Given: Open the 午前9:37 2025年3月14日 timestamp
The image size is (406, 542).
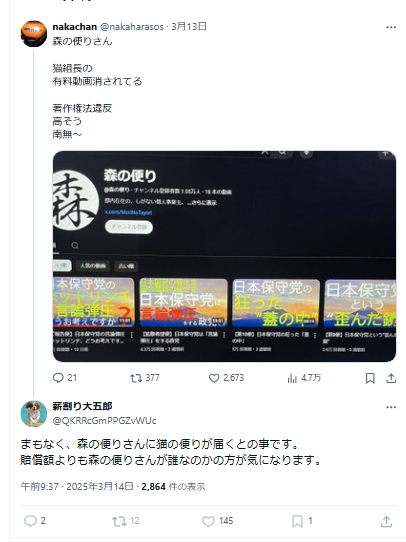Looking at the screenshot, I should pos(77,487).
